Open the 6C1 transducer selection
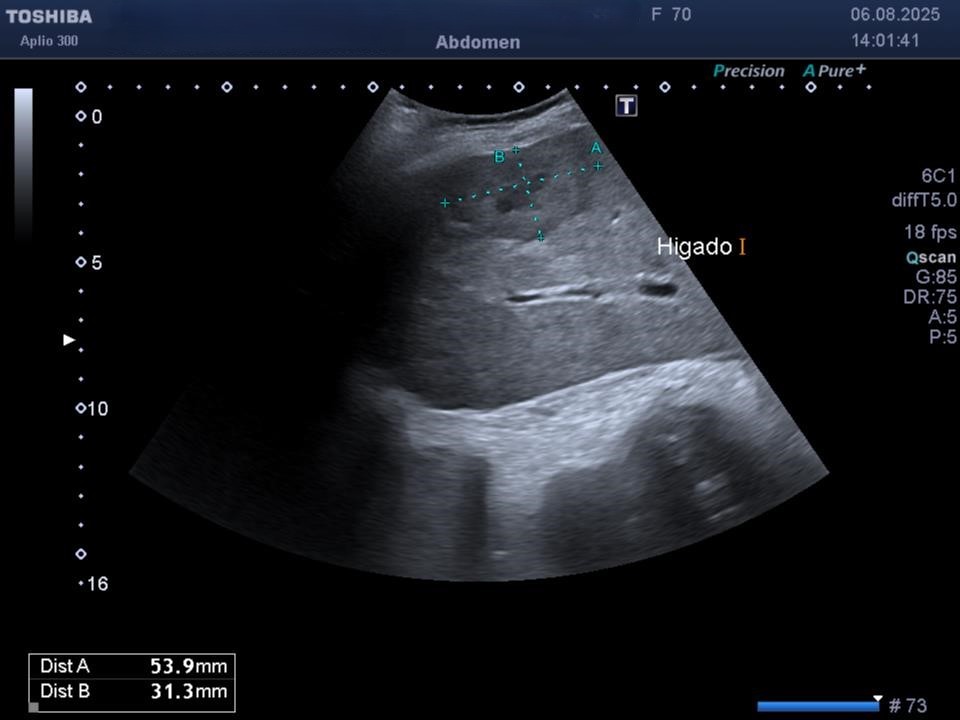This screenshot has height=720, width=960. point(938,176)
